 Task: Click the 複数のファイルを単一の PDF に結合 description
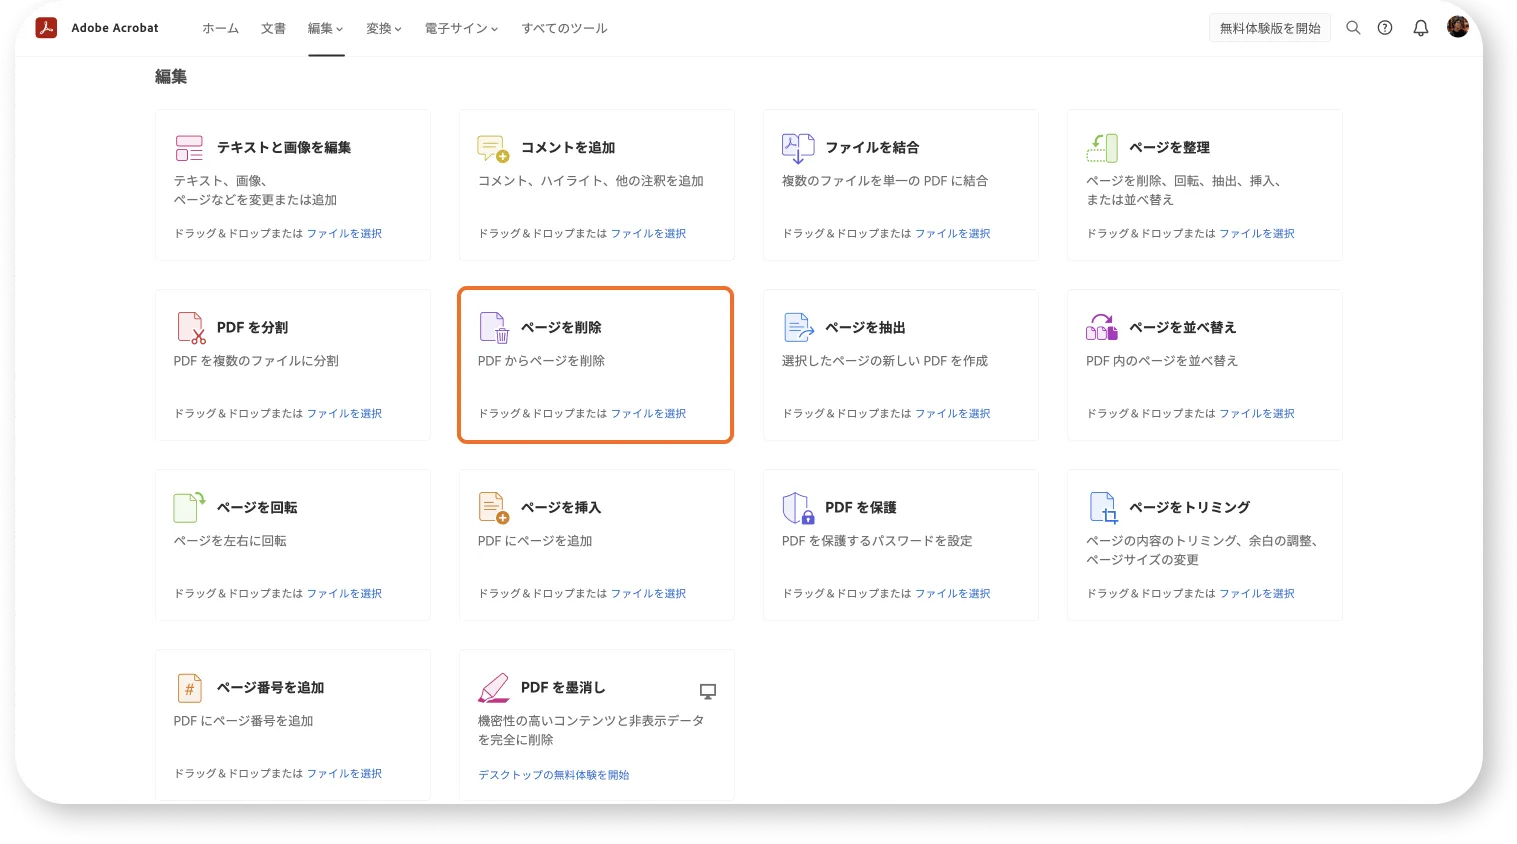coord(885,181)
